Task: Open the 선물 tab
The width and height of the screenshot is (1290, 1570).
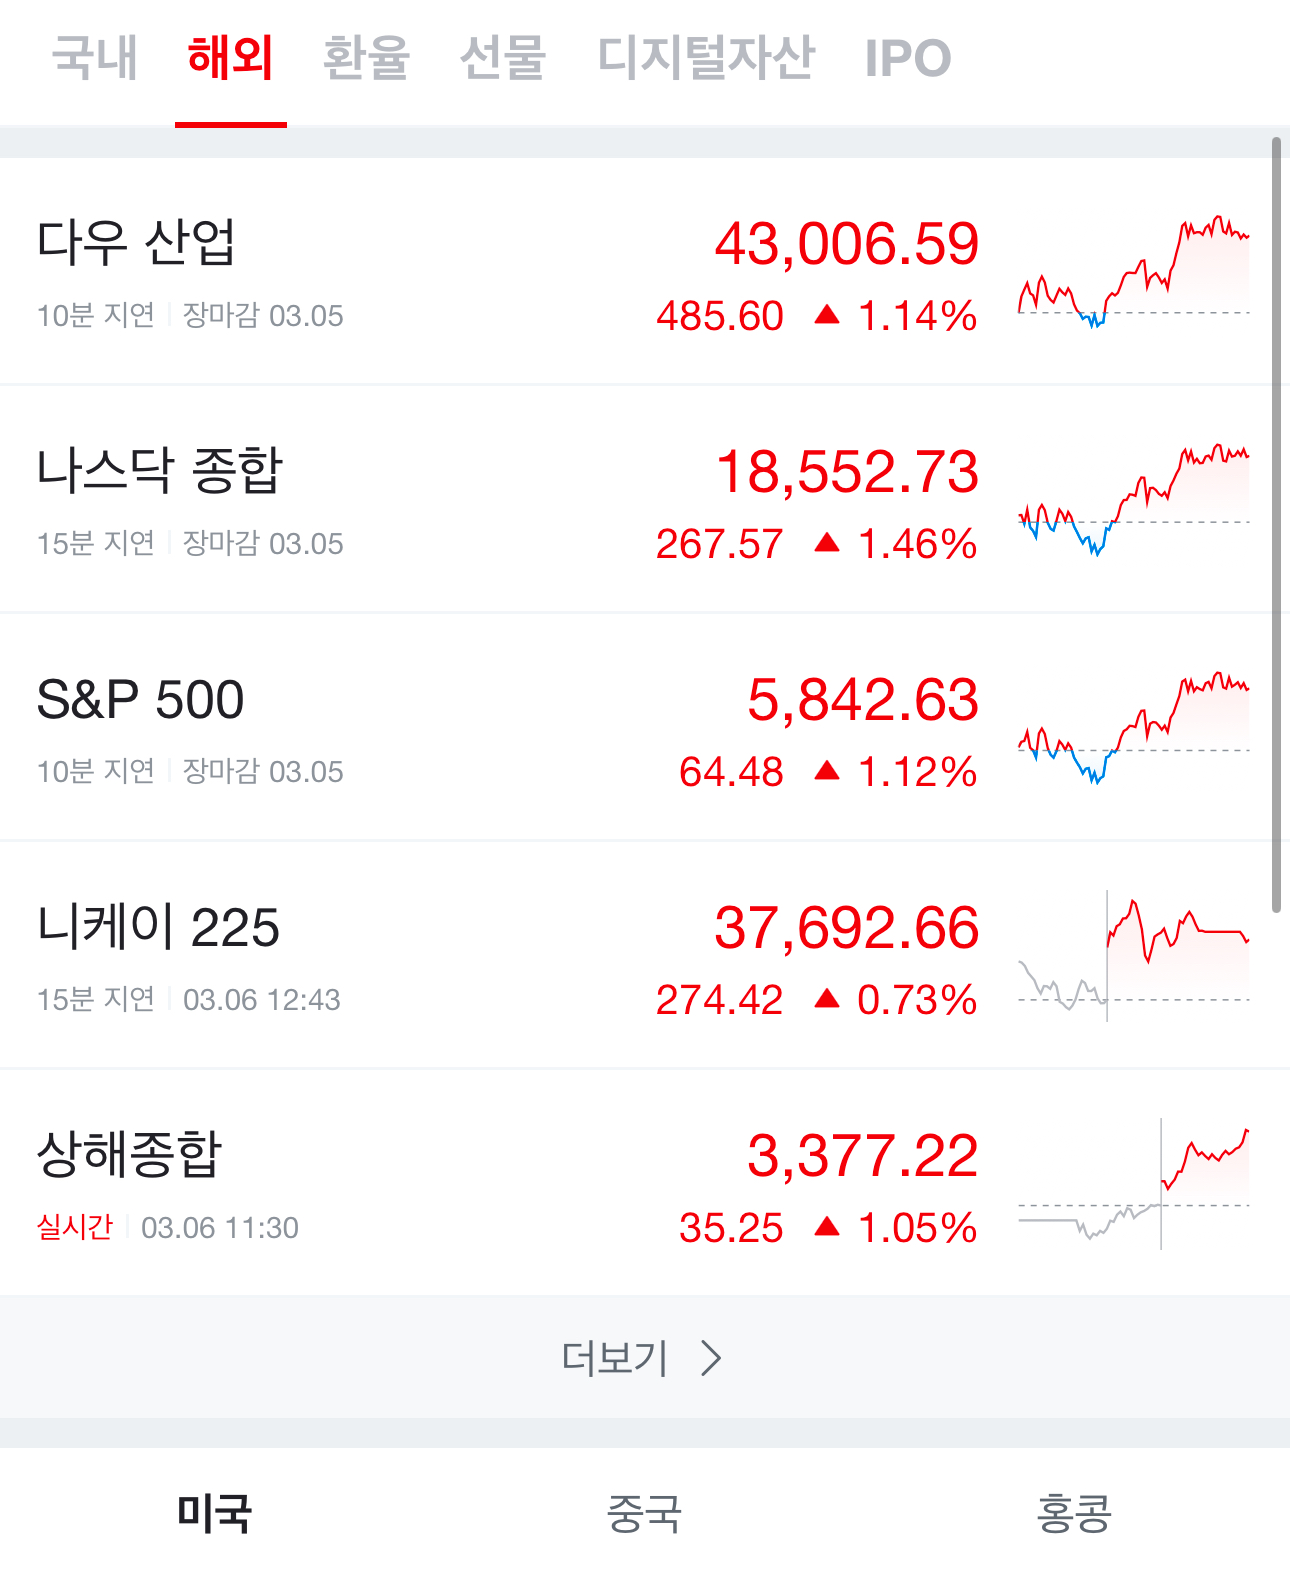Action: coord(503,58)
